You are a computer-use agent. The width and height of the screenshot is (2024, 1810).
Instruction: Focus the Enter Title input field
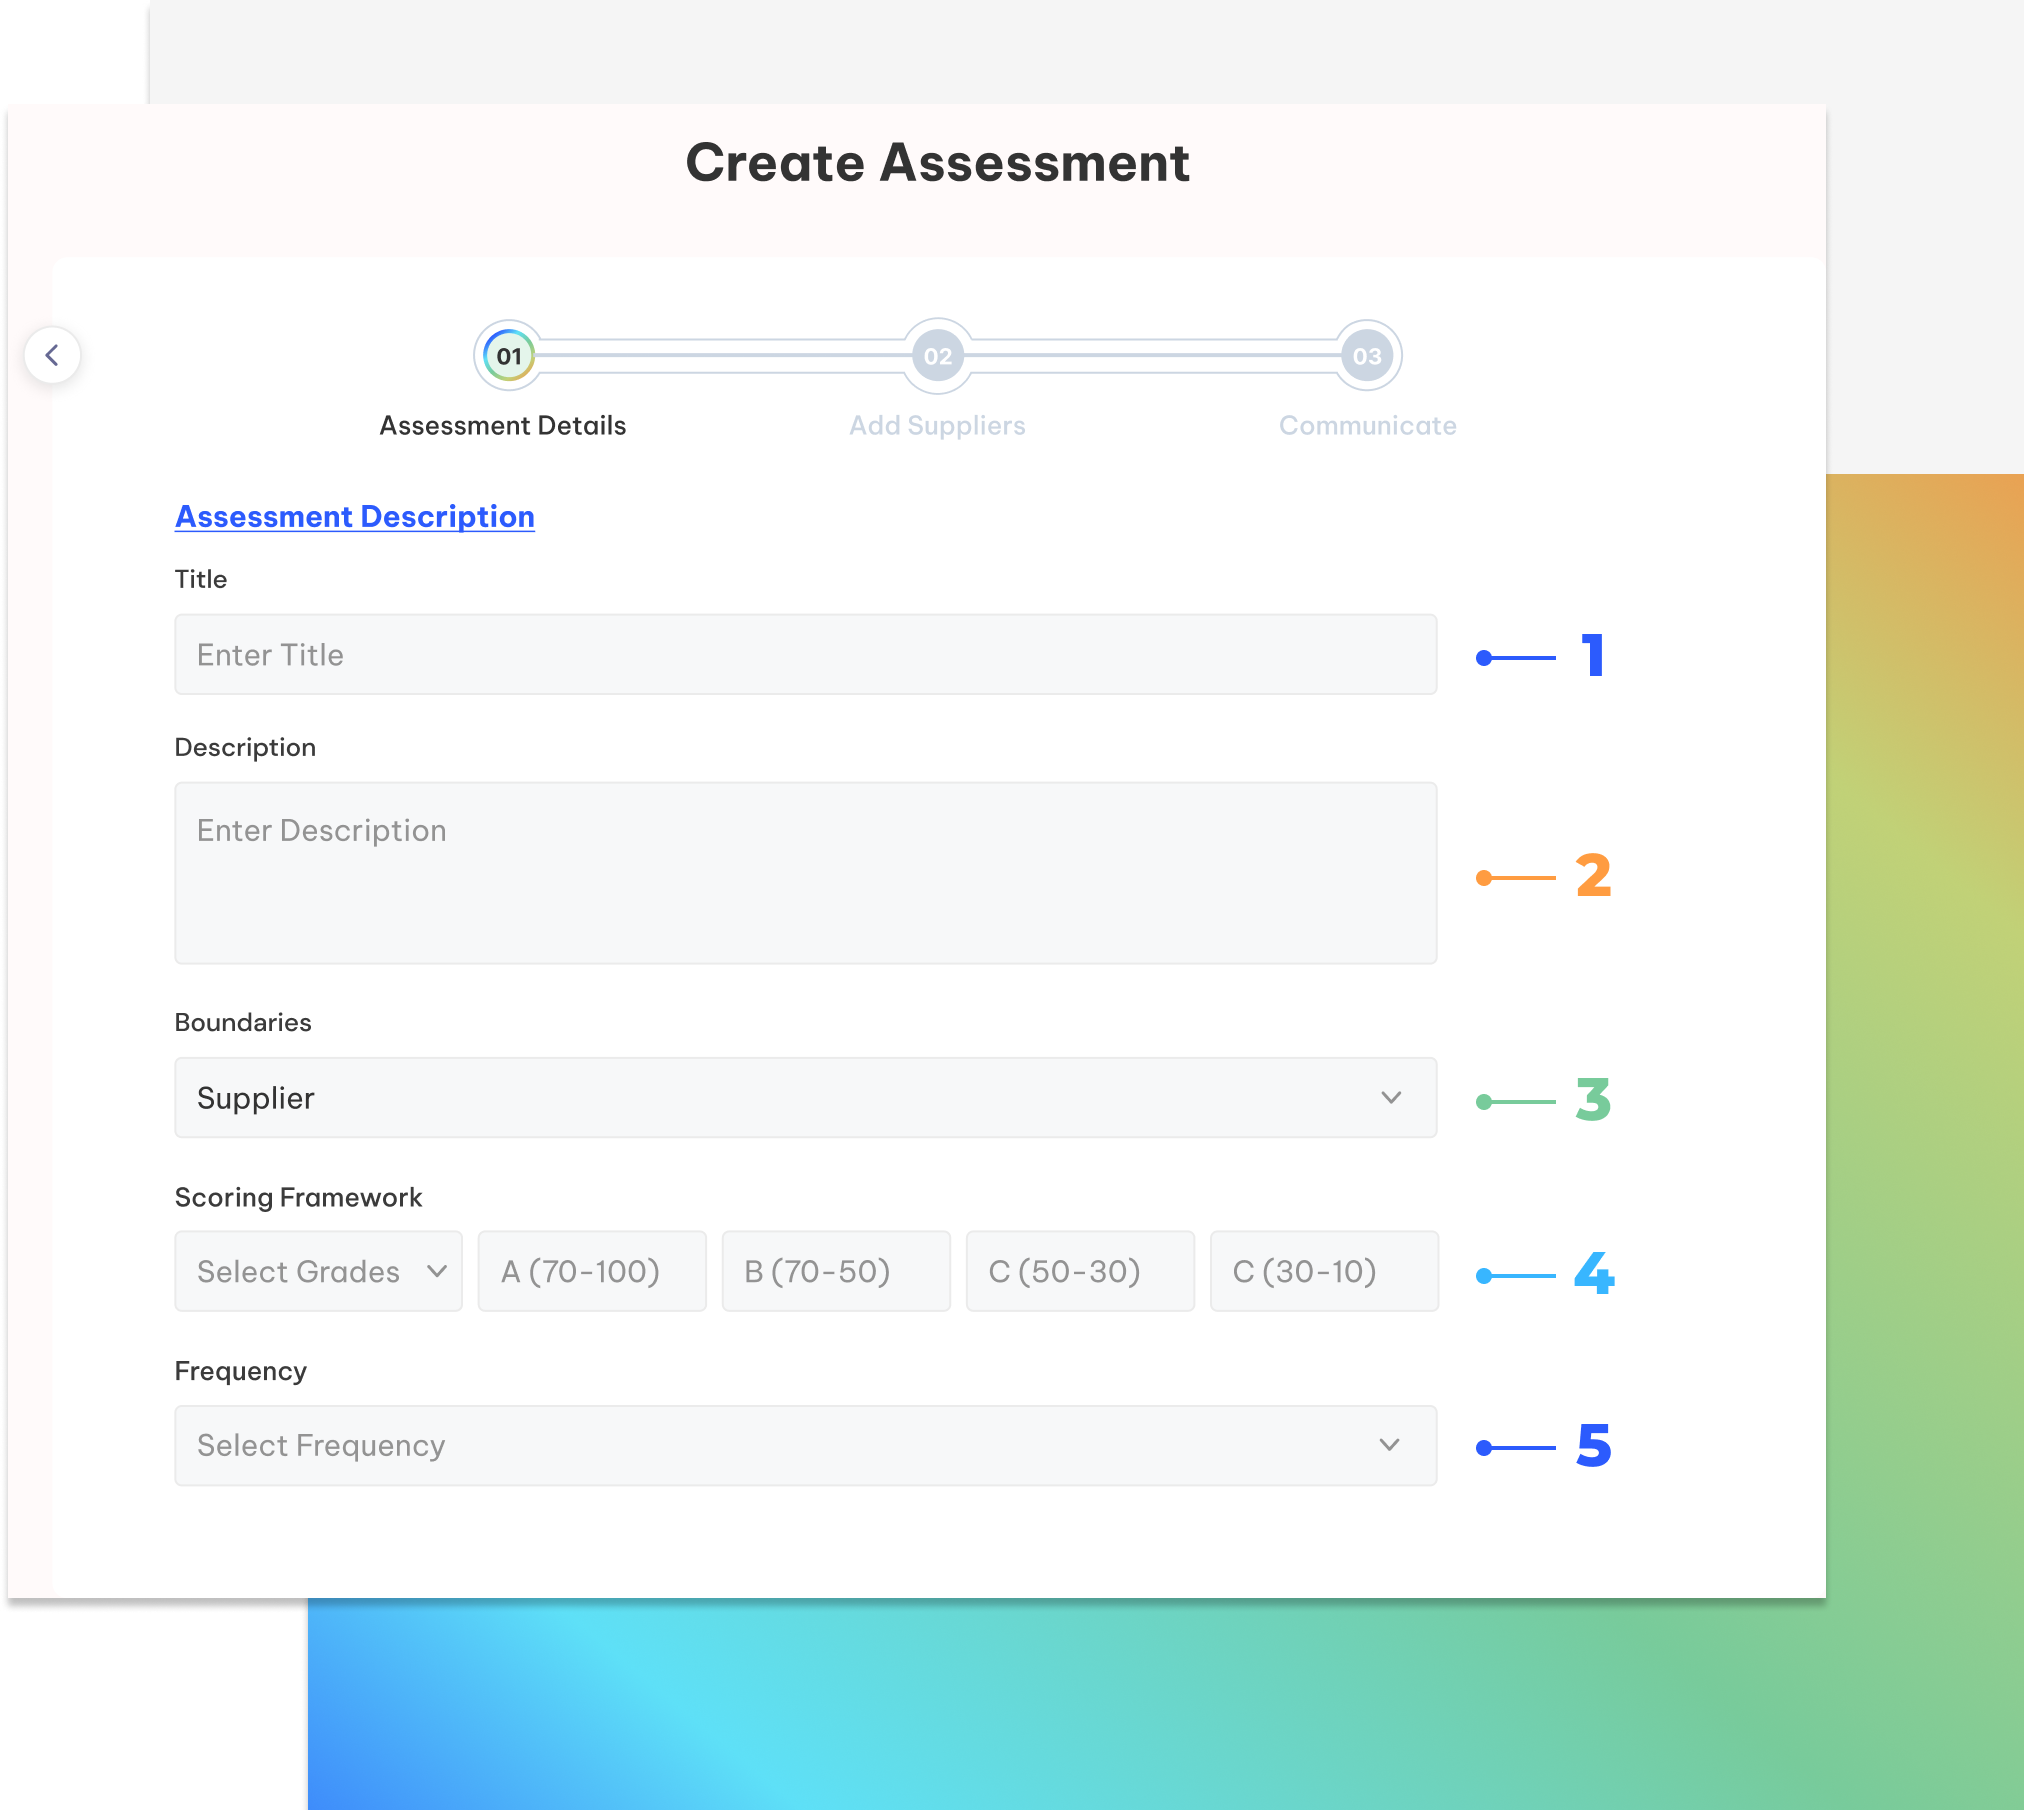click(805, 655)
